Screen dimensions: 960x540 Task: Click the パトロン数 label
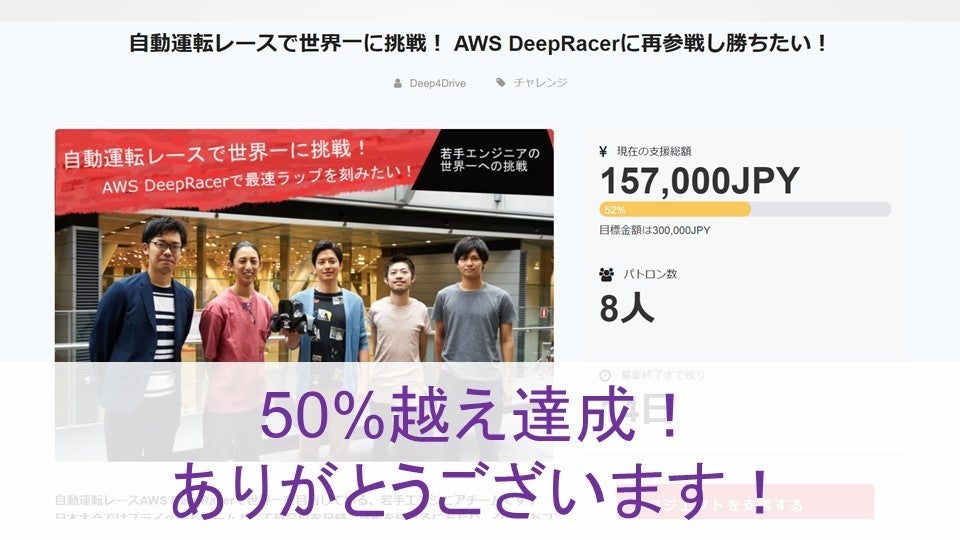tap(650, 274)
